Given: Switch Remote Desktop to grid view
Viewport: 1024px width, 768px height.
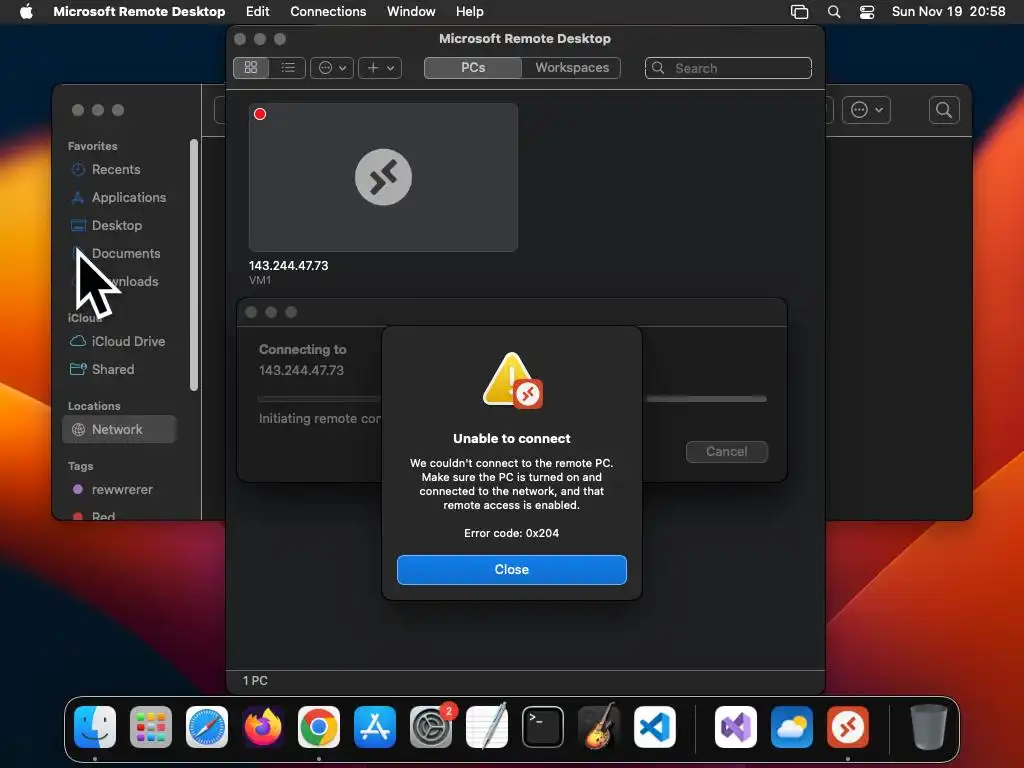Looking at the screenshot, I should 251,68.
